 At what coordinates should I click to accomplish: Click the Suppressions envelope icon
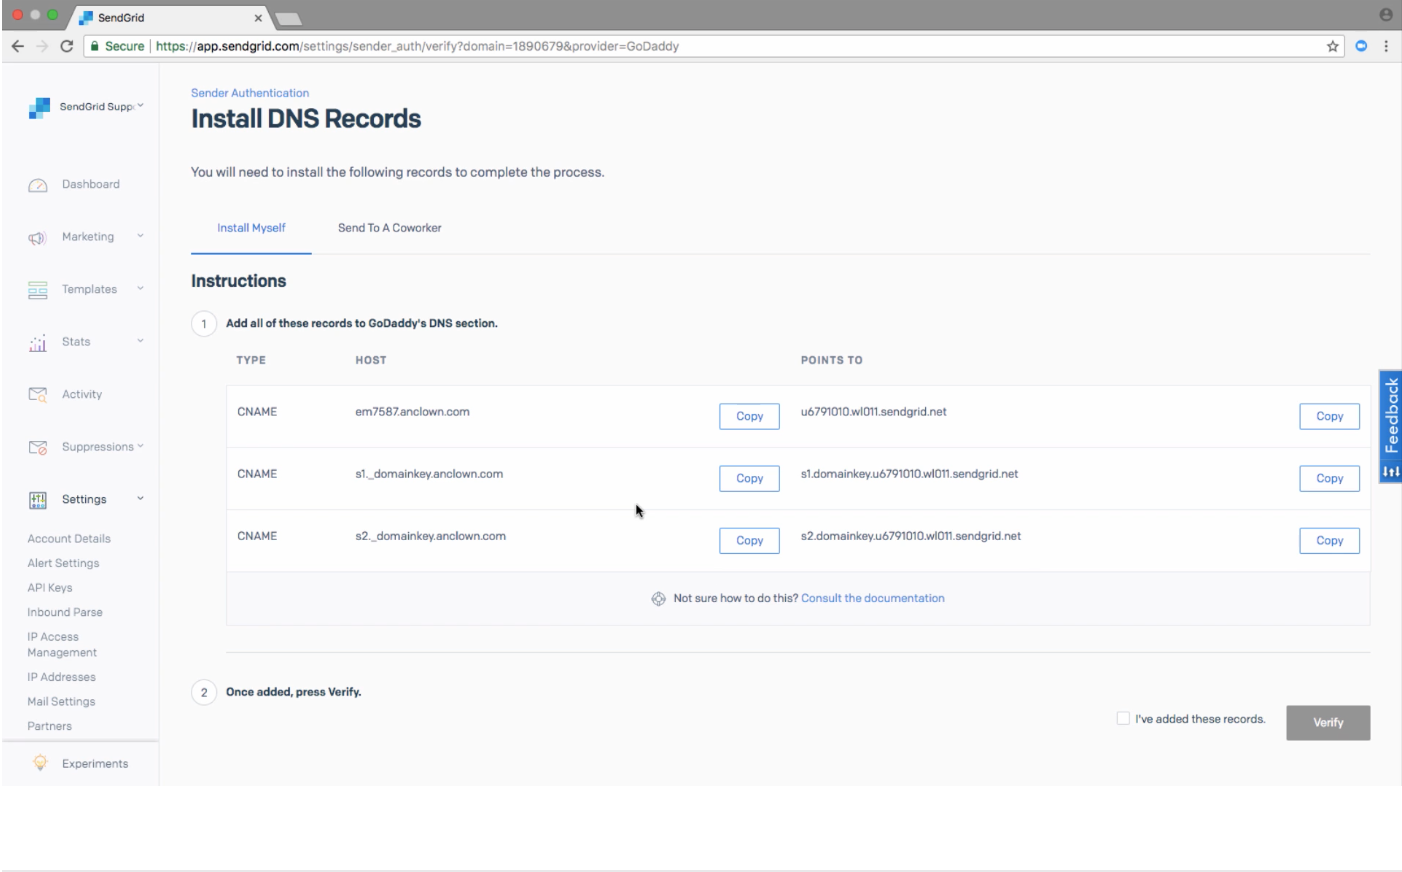pos(38,447)
